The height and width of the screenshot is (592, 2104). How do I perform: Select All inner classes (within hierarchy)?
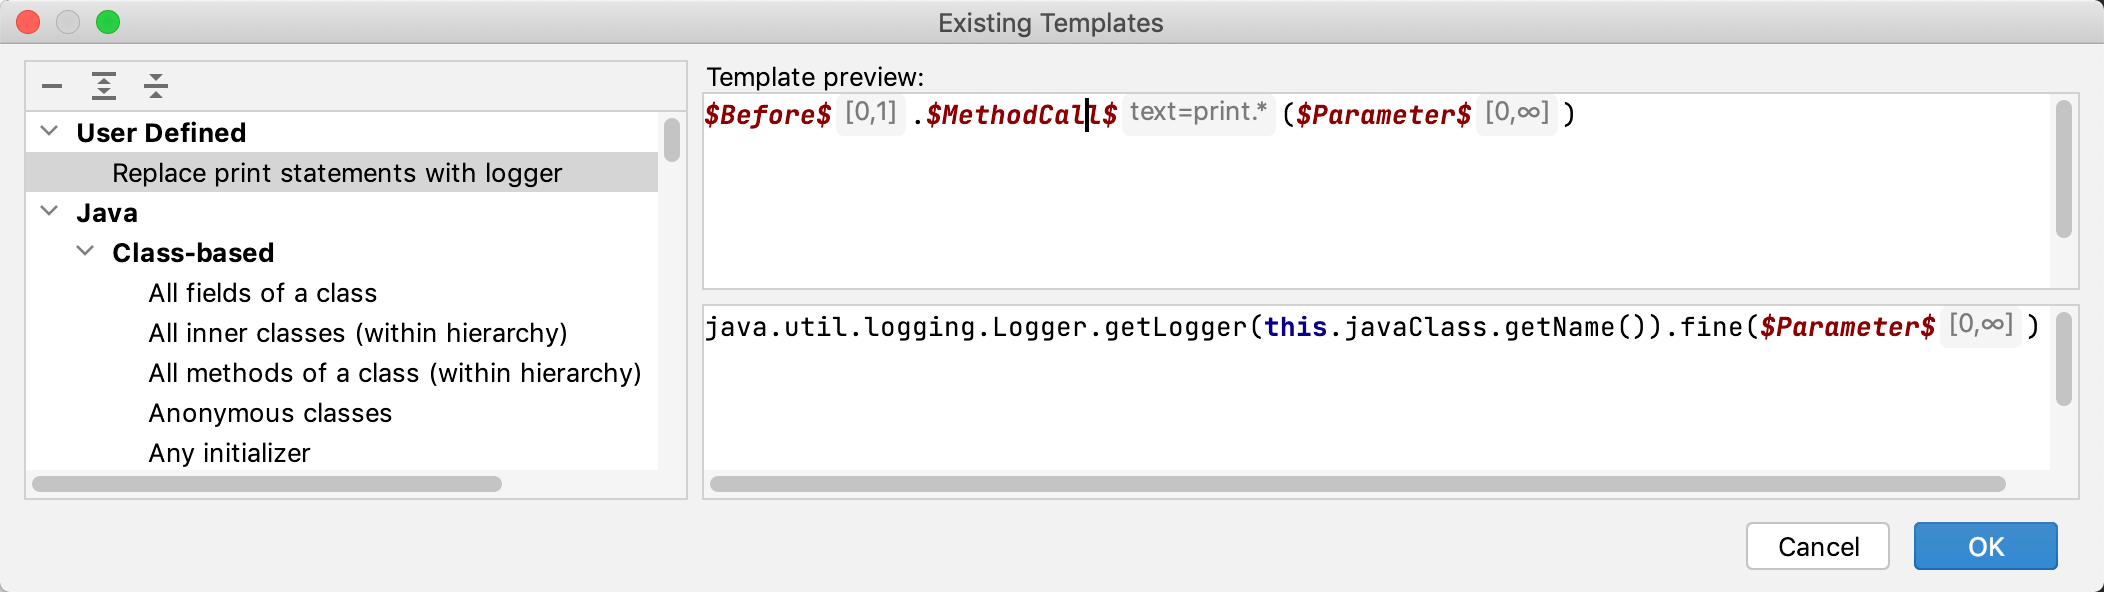click(358, 333)
